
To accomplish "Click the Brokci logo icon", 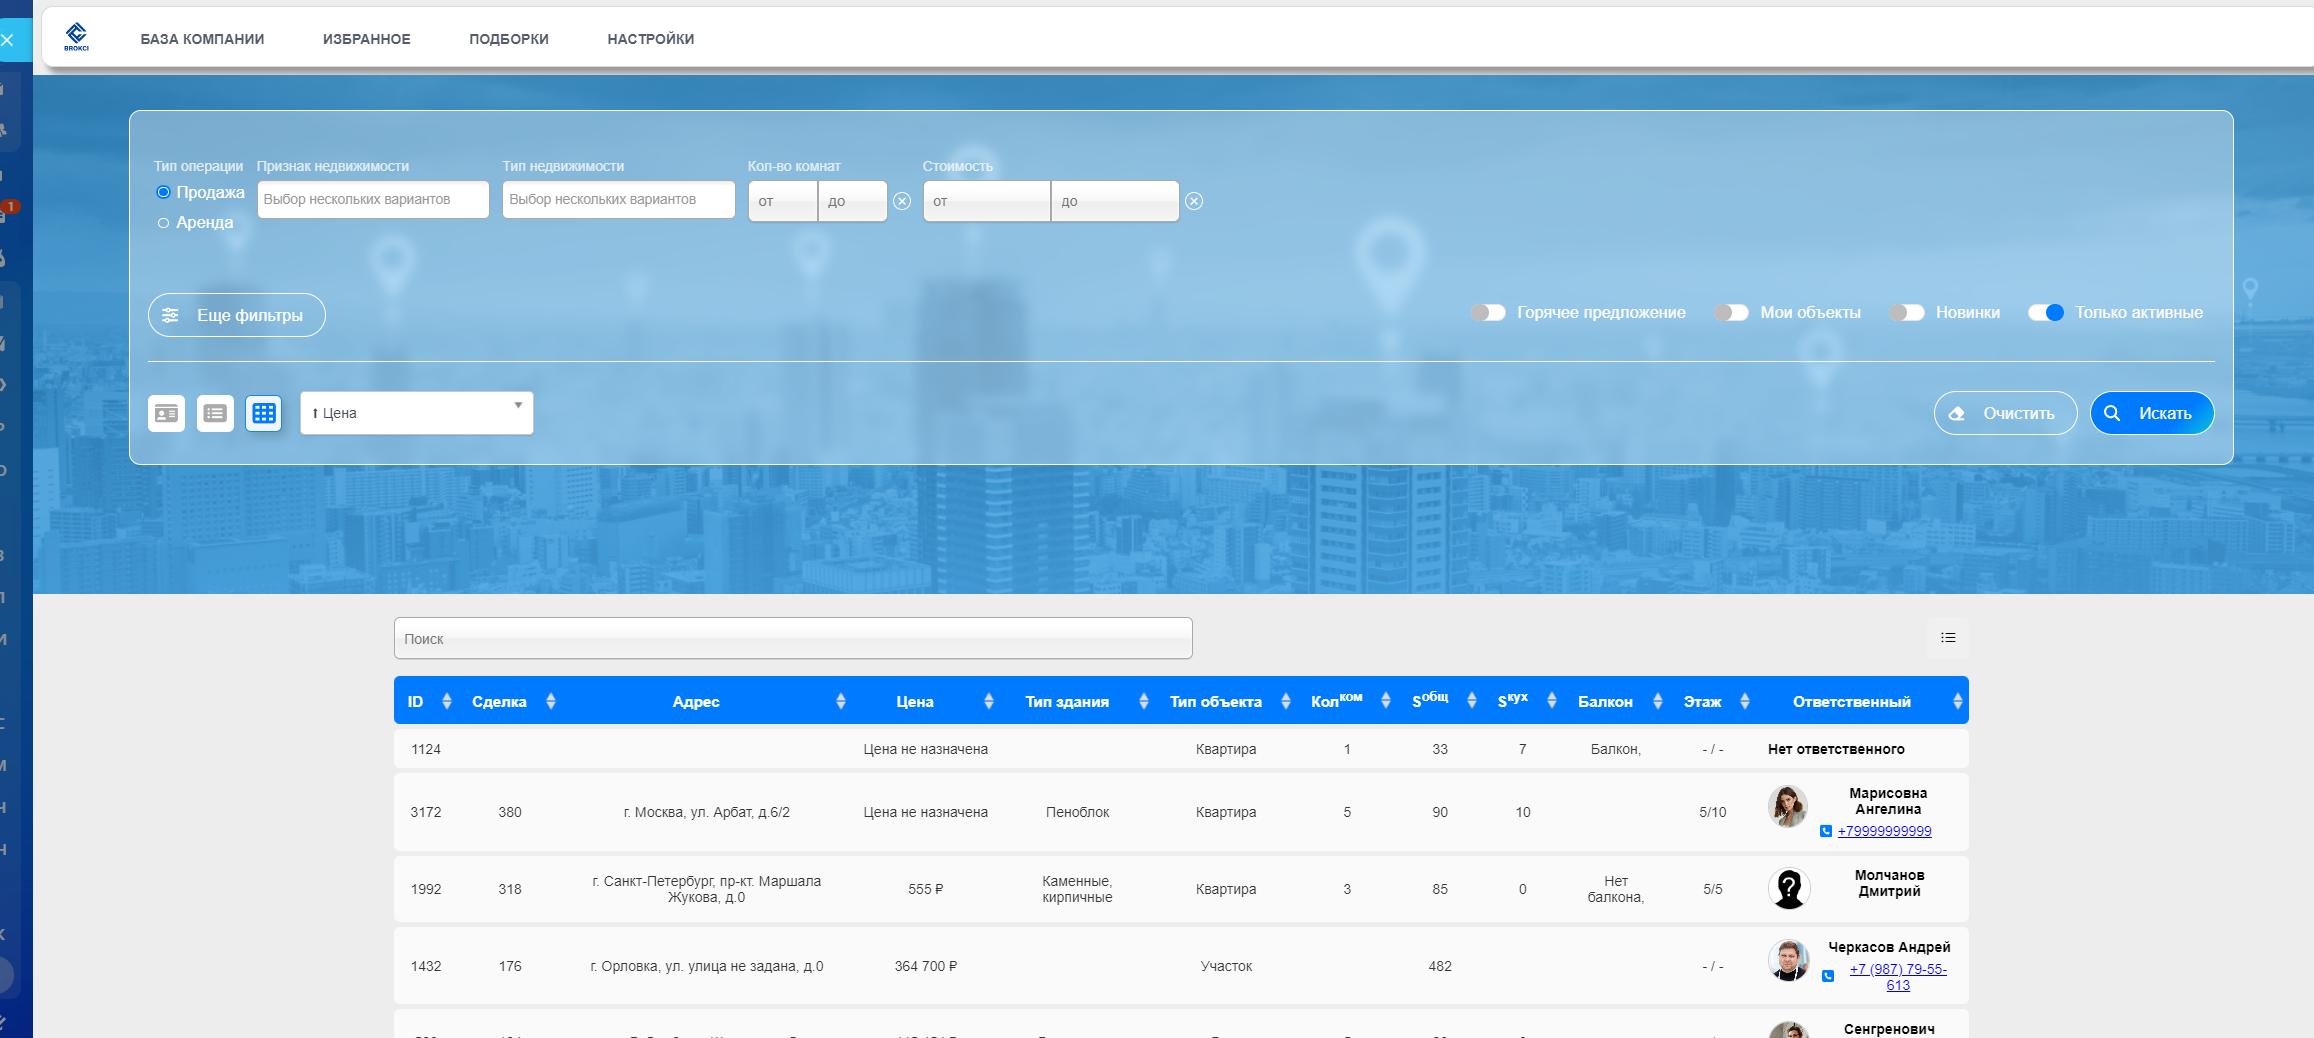I will click(76, 37).
